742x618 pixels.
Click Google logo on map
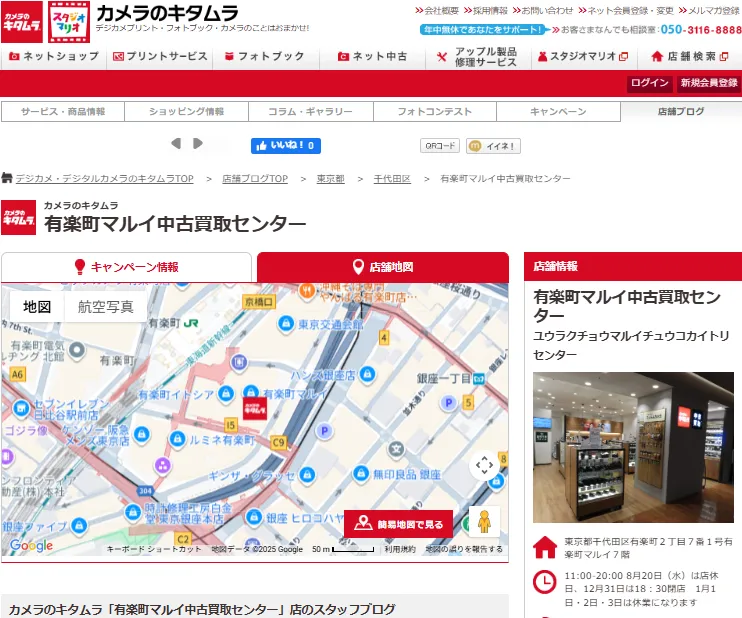pyautogui.click(x=32, y=546)
